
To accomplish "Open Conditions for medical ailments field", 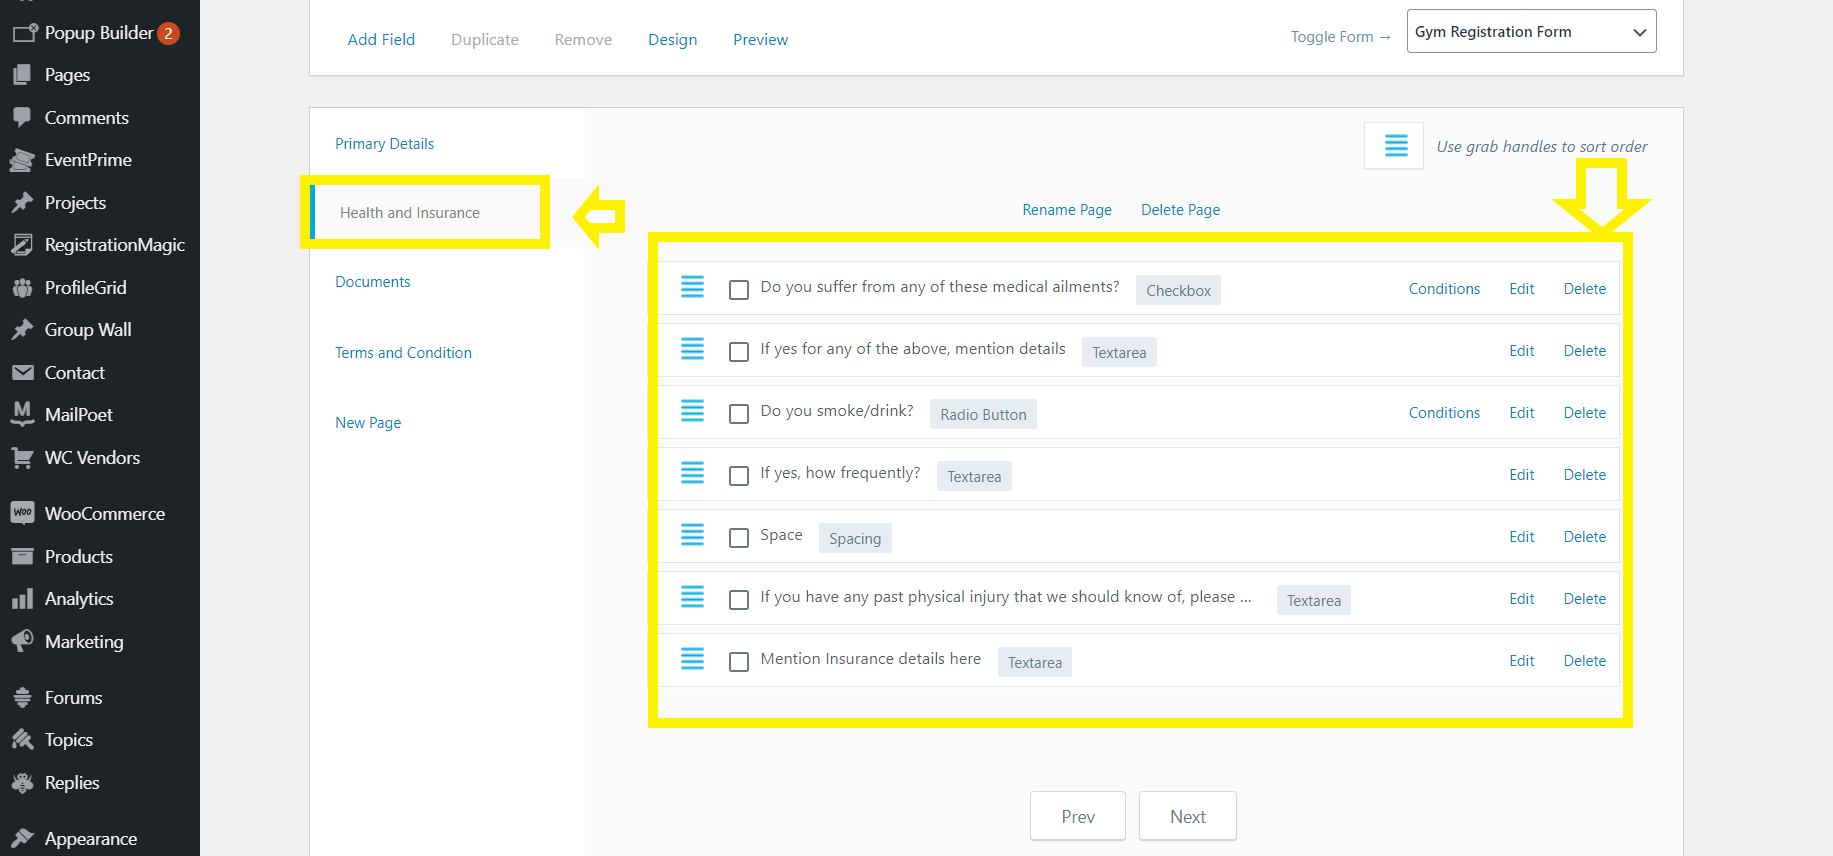I will tap(1443, 289).
